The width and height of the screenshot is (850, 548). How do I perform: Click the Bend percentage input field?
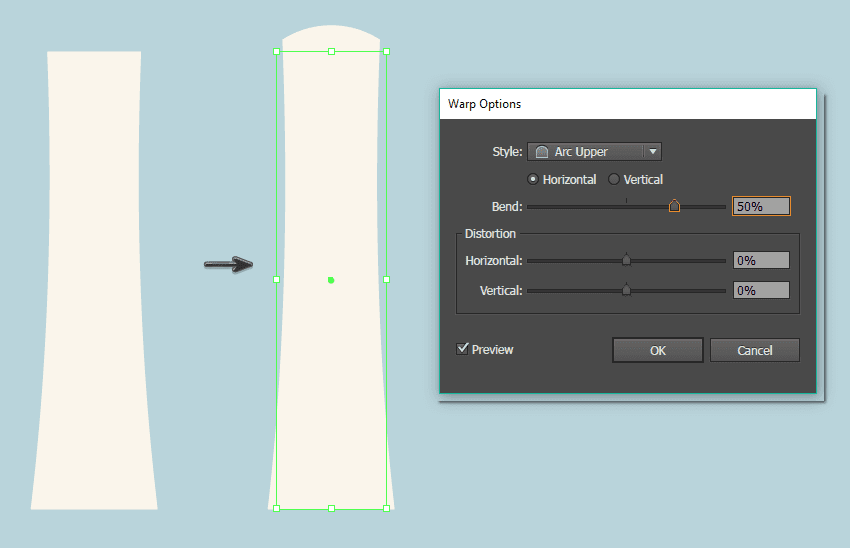click(761, 206)
